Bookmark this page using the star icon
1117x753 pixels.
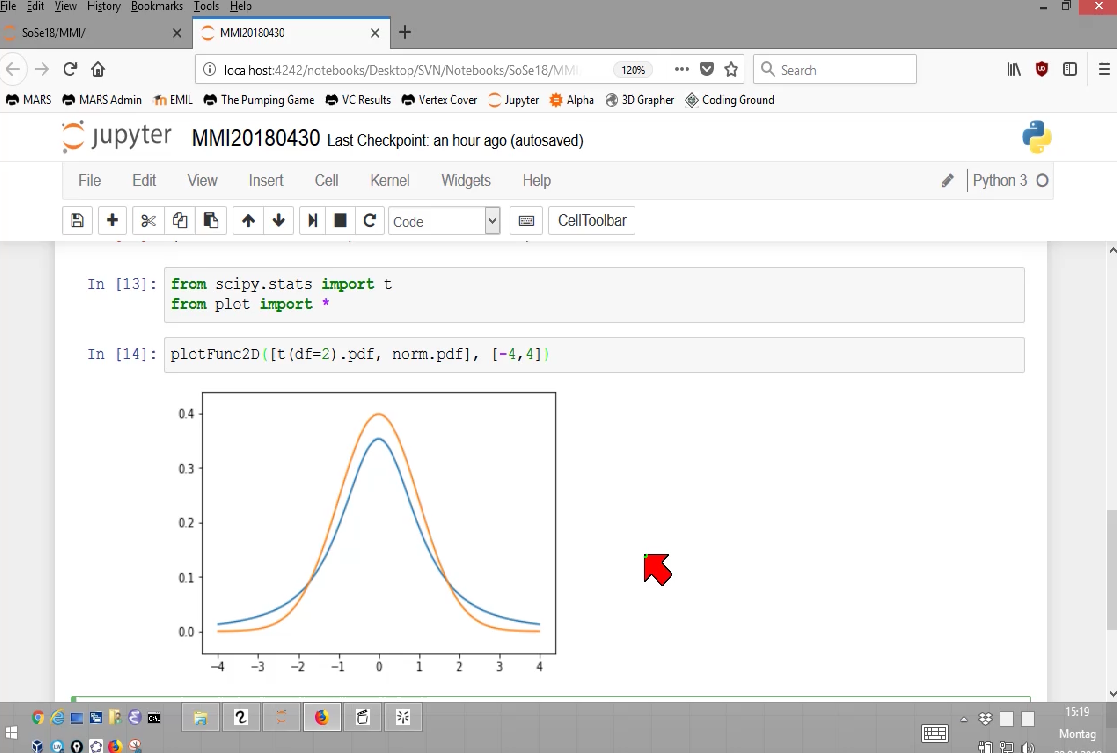(731, 69)
